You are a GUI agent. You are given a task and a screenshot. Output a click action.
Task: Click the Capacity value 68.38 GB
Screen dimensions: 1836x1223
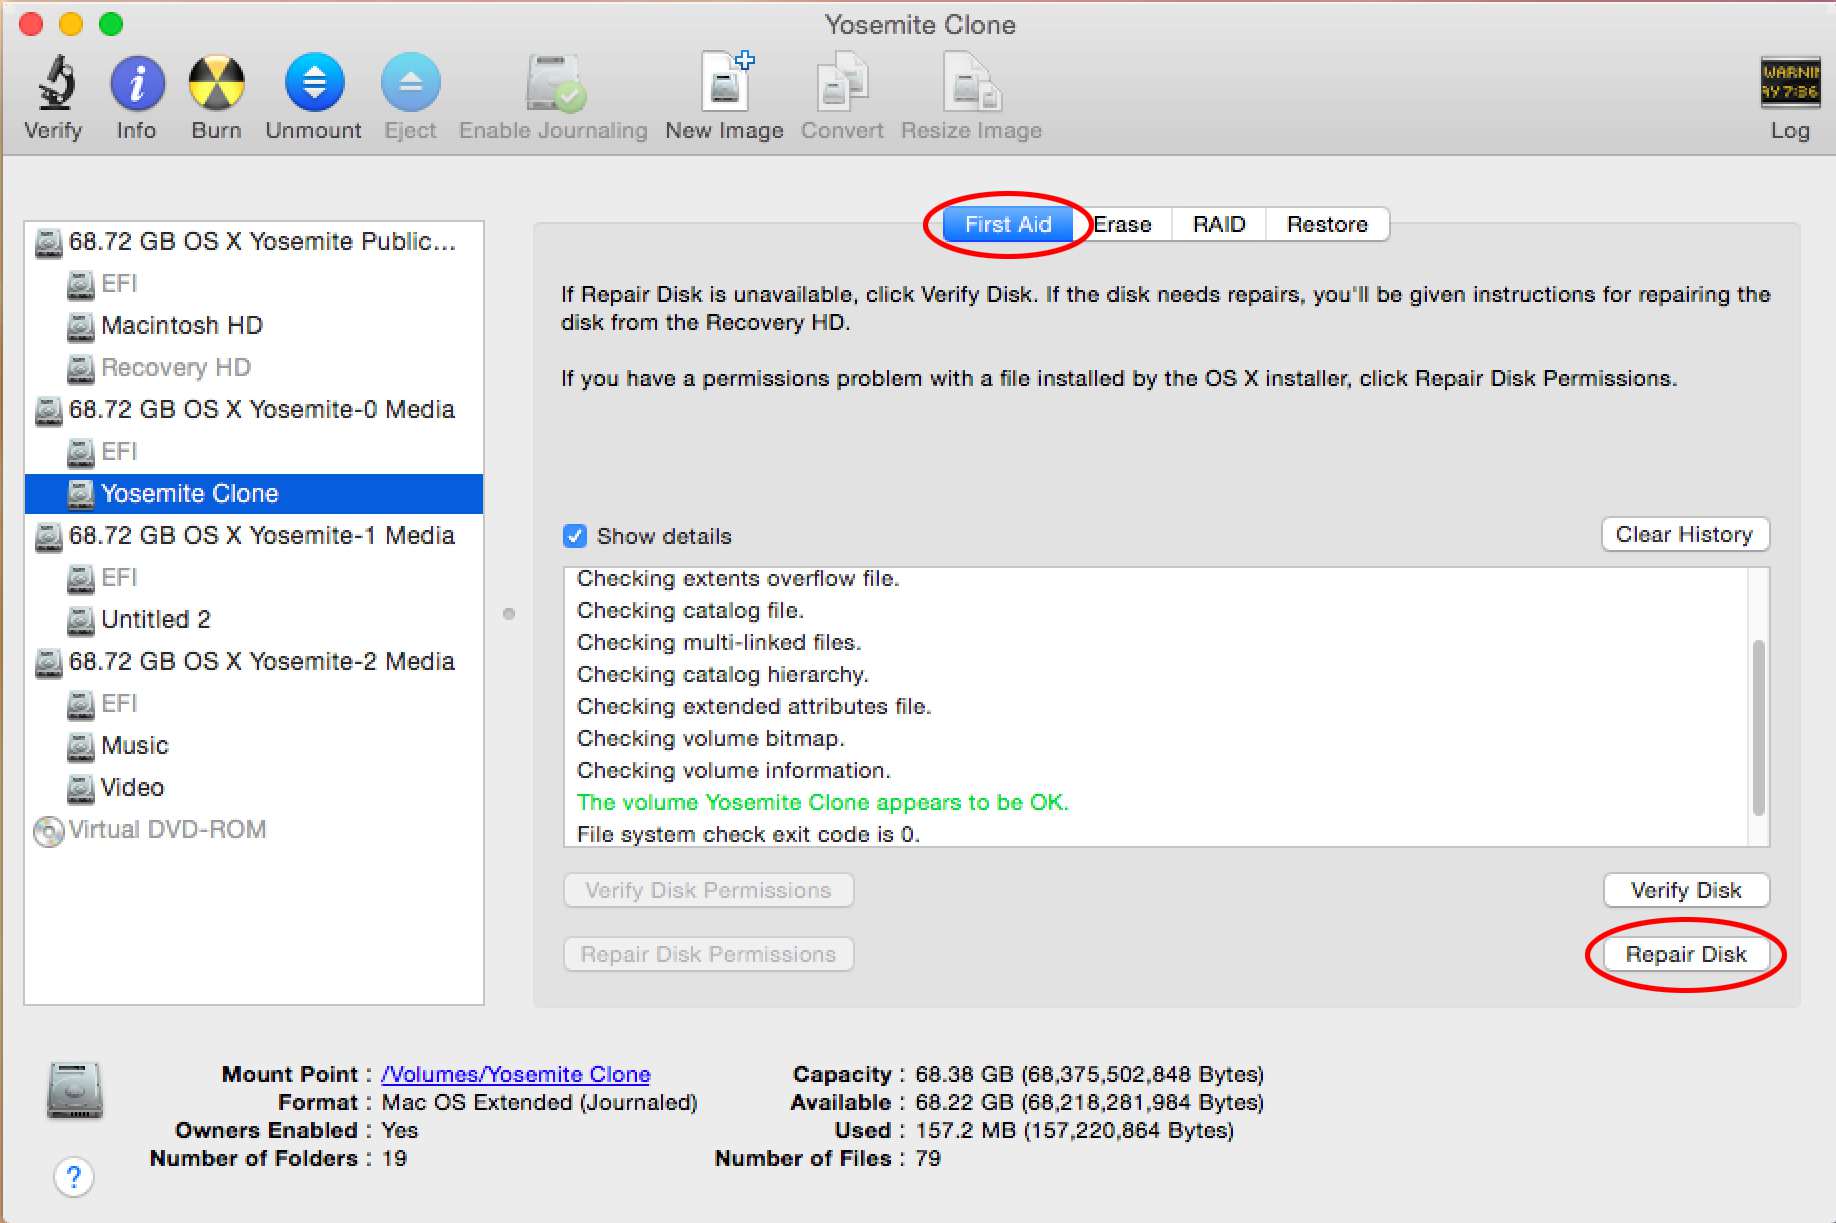click(x=1090, y=1075)
